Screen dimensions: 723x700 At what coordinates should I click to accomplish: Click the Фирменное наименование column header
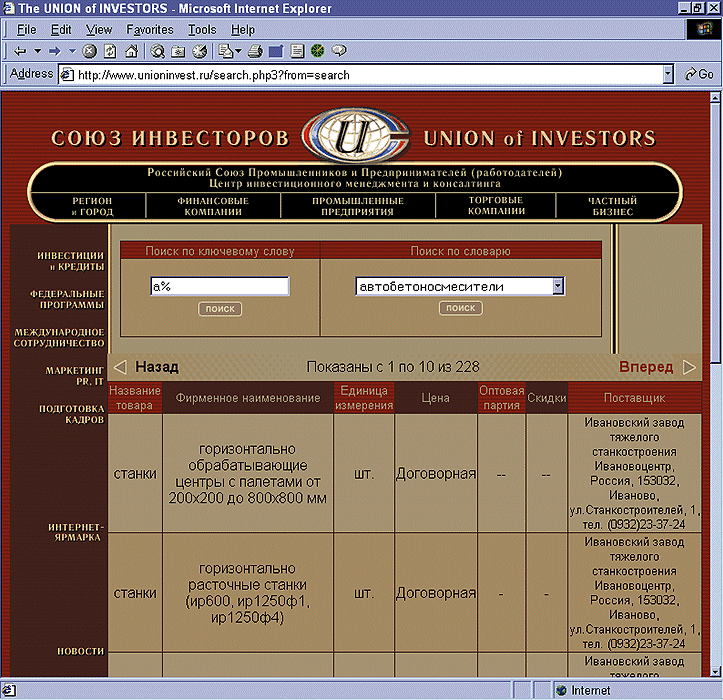[x=248, y=398]
